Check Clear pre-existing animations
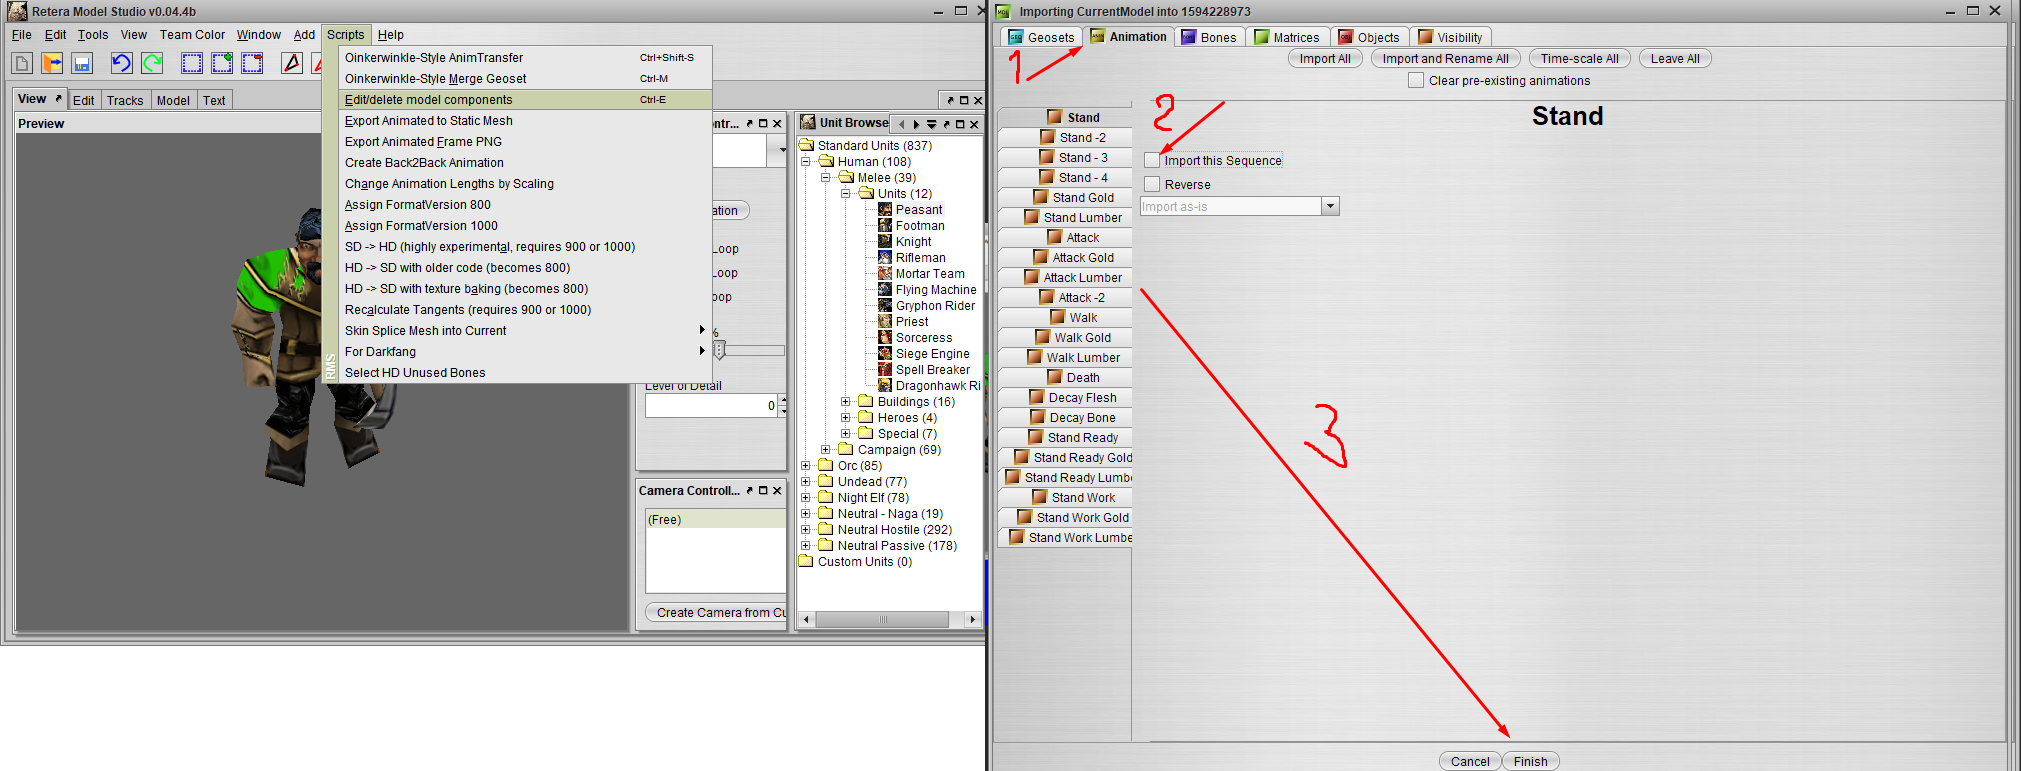This screenshot has height=771, width=2021. tap(1416, 80)
